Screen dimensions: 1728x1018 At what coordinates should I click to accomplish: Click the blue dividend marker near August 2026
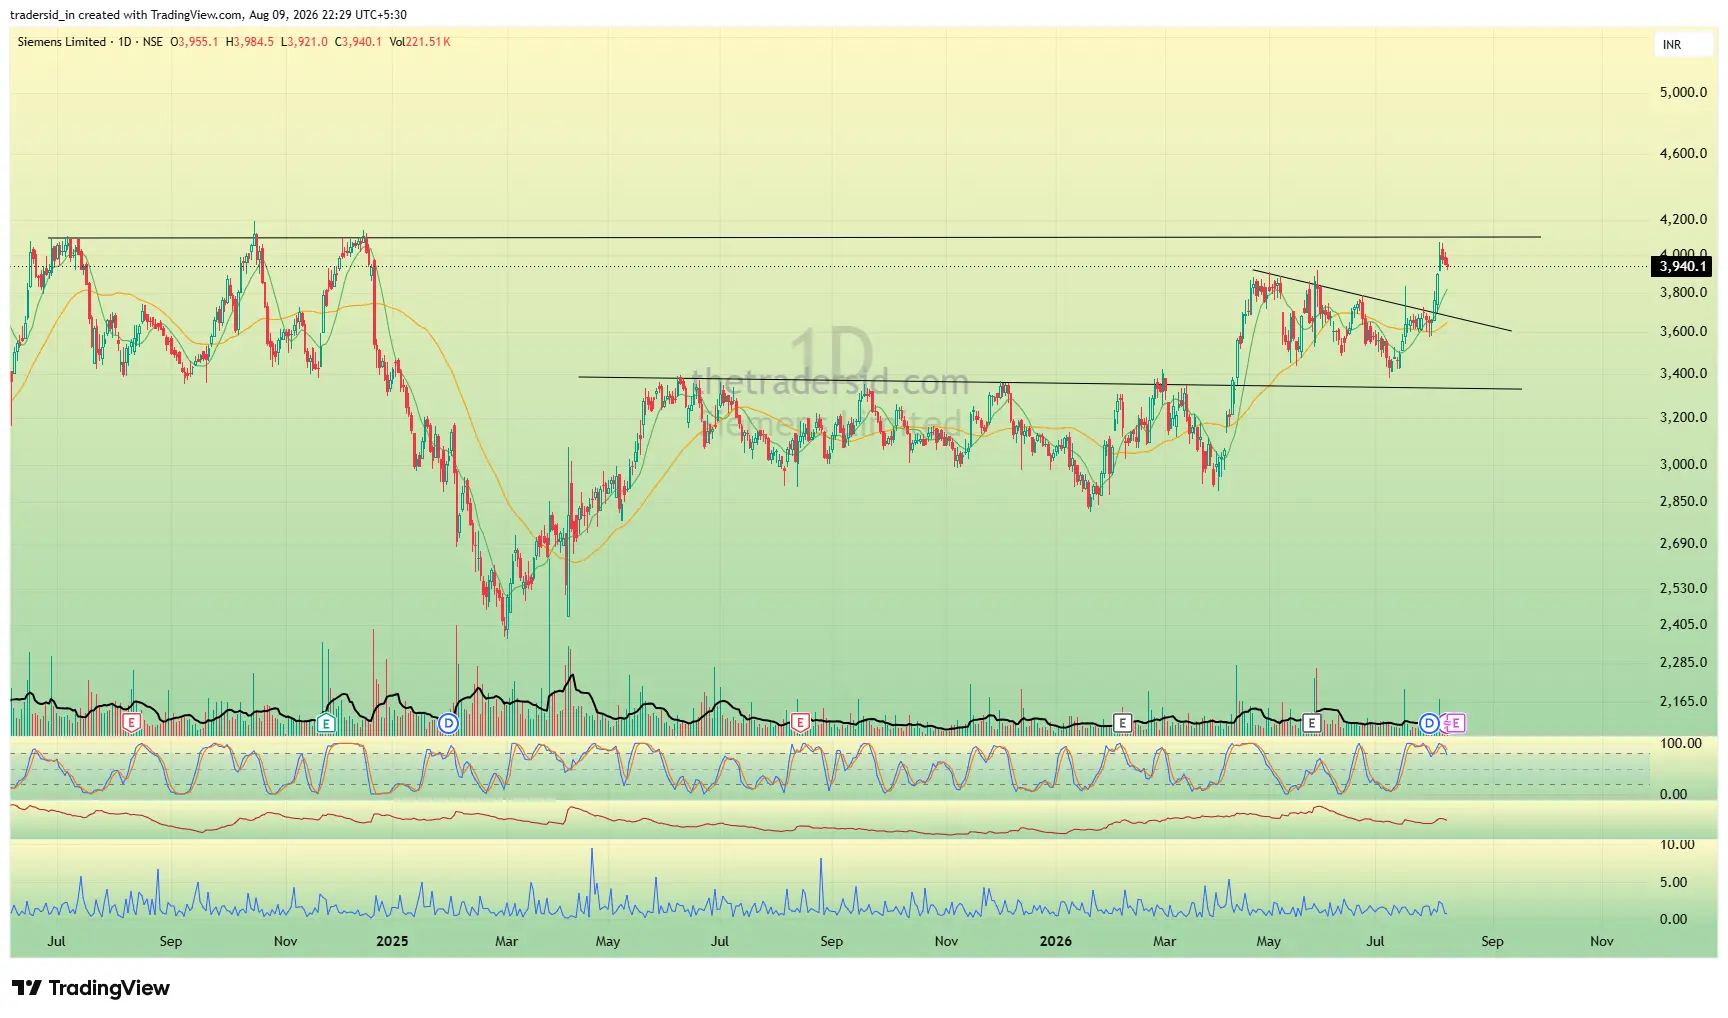[1429, 722]
